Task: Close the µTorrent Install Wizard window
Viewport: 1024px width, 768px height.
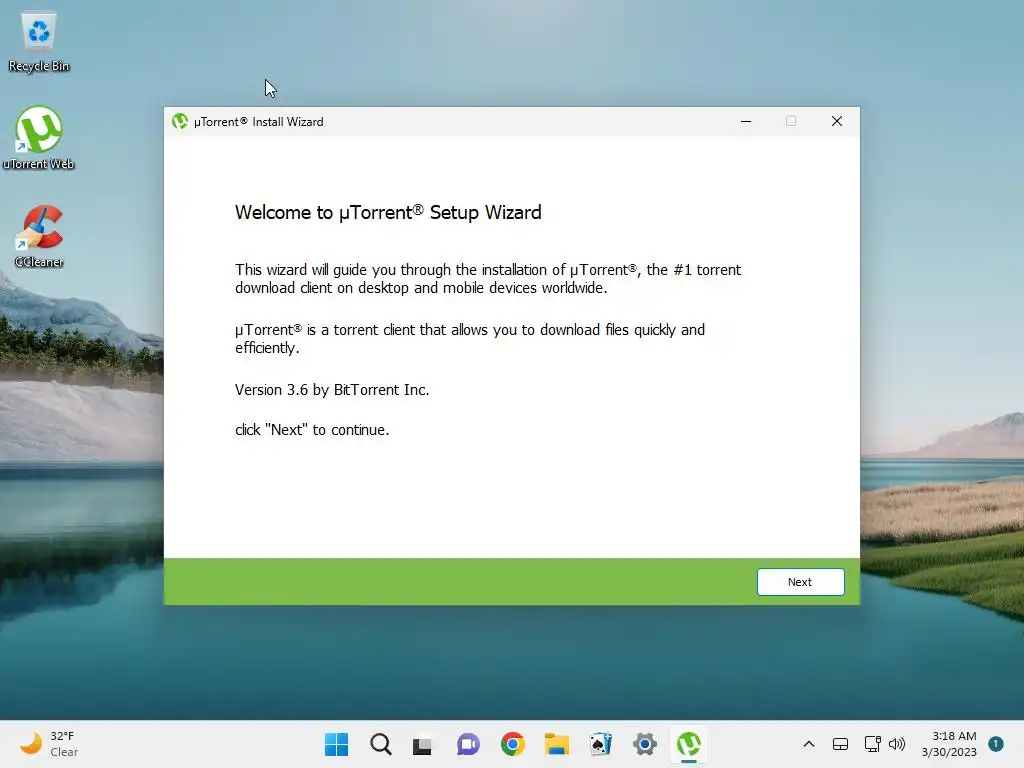Action: click(837, 121)
